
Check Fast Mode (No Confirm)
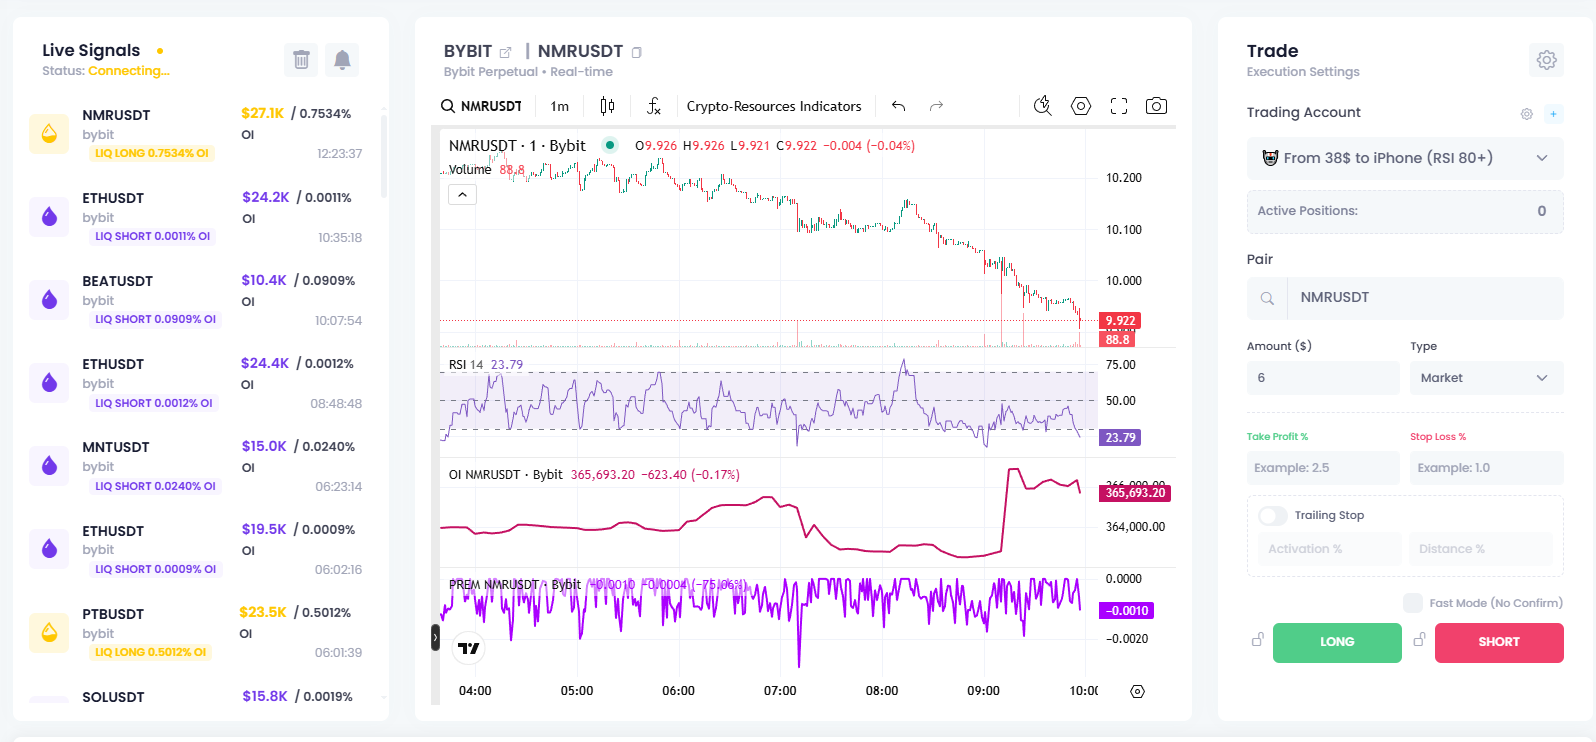1413,603
